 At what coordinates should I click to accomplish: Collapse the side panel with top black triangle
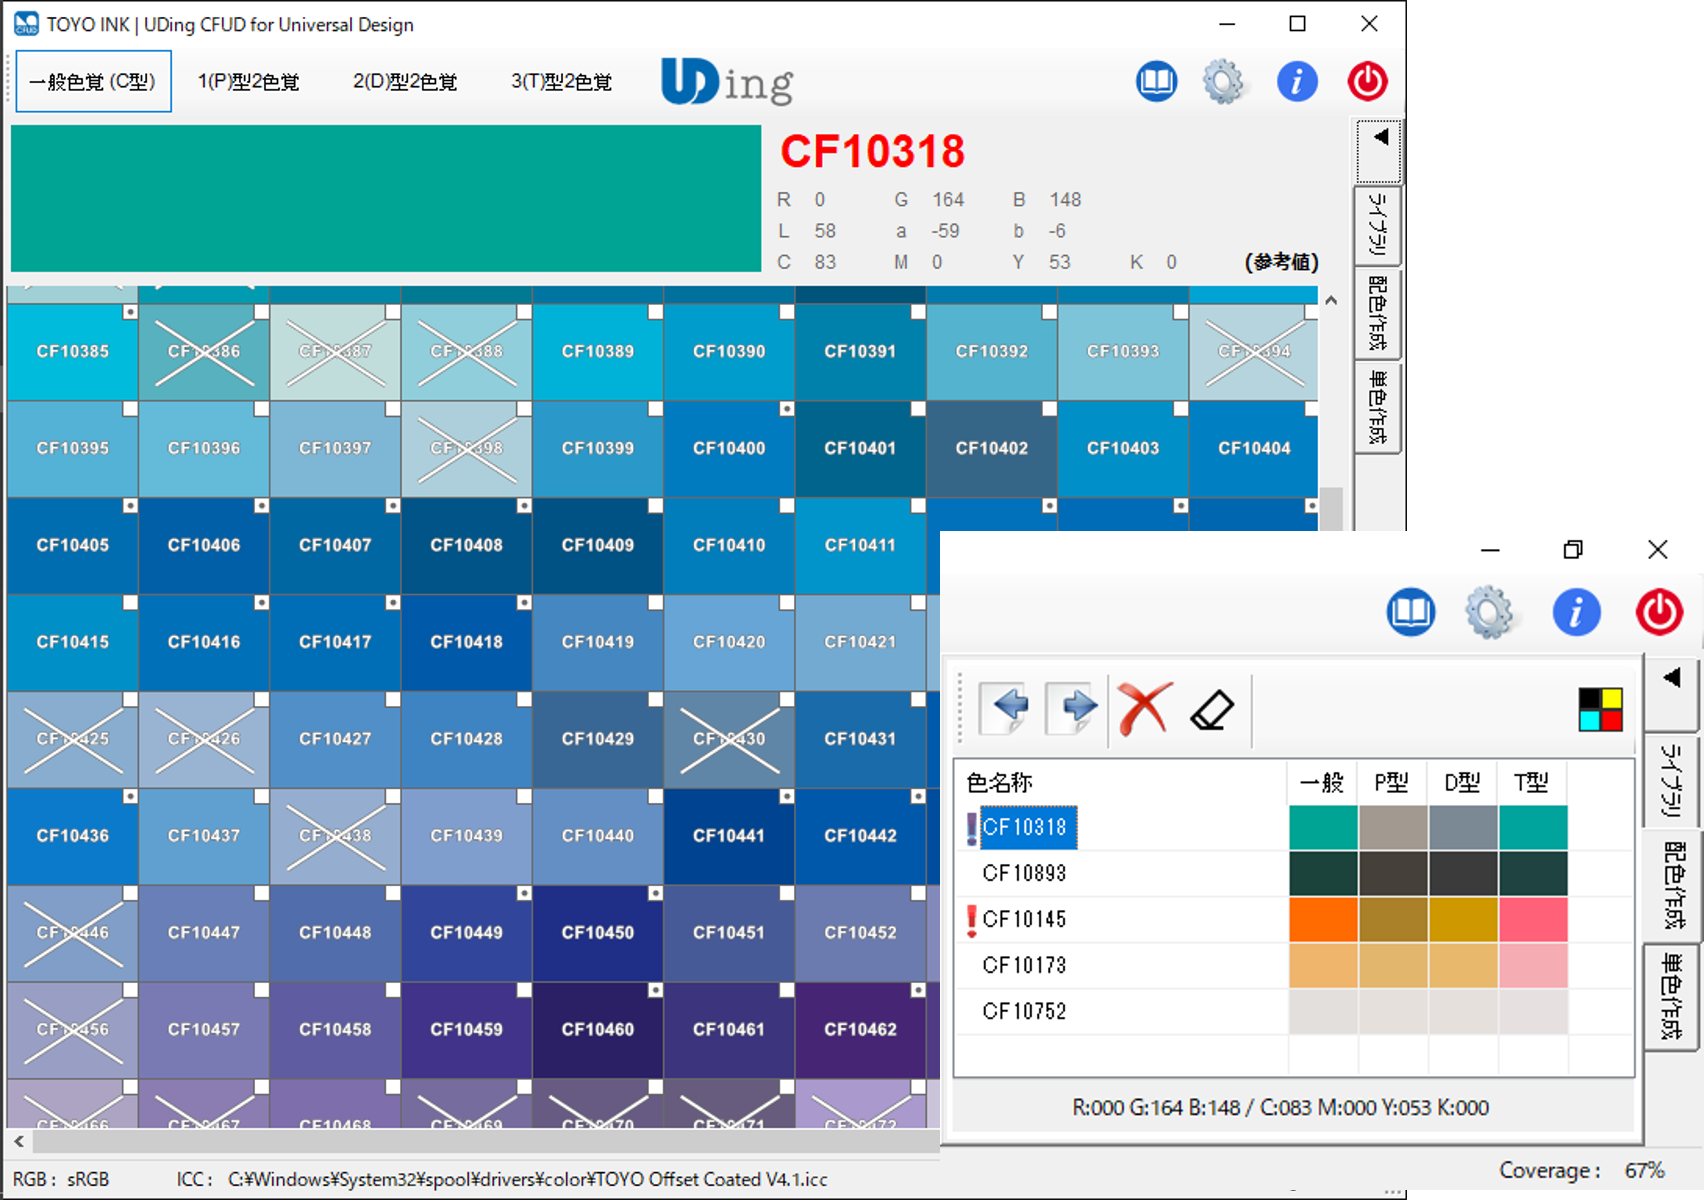(1380, 139)
